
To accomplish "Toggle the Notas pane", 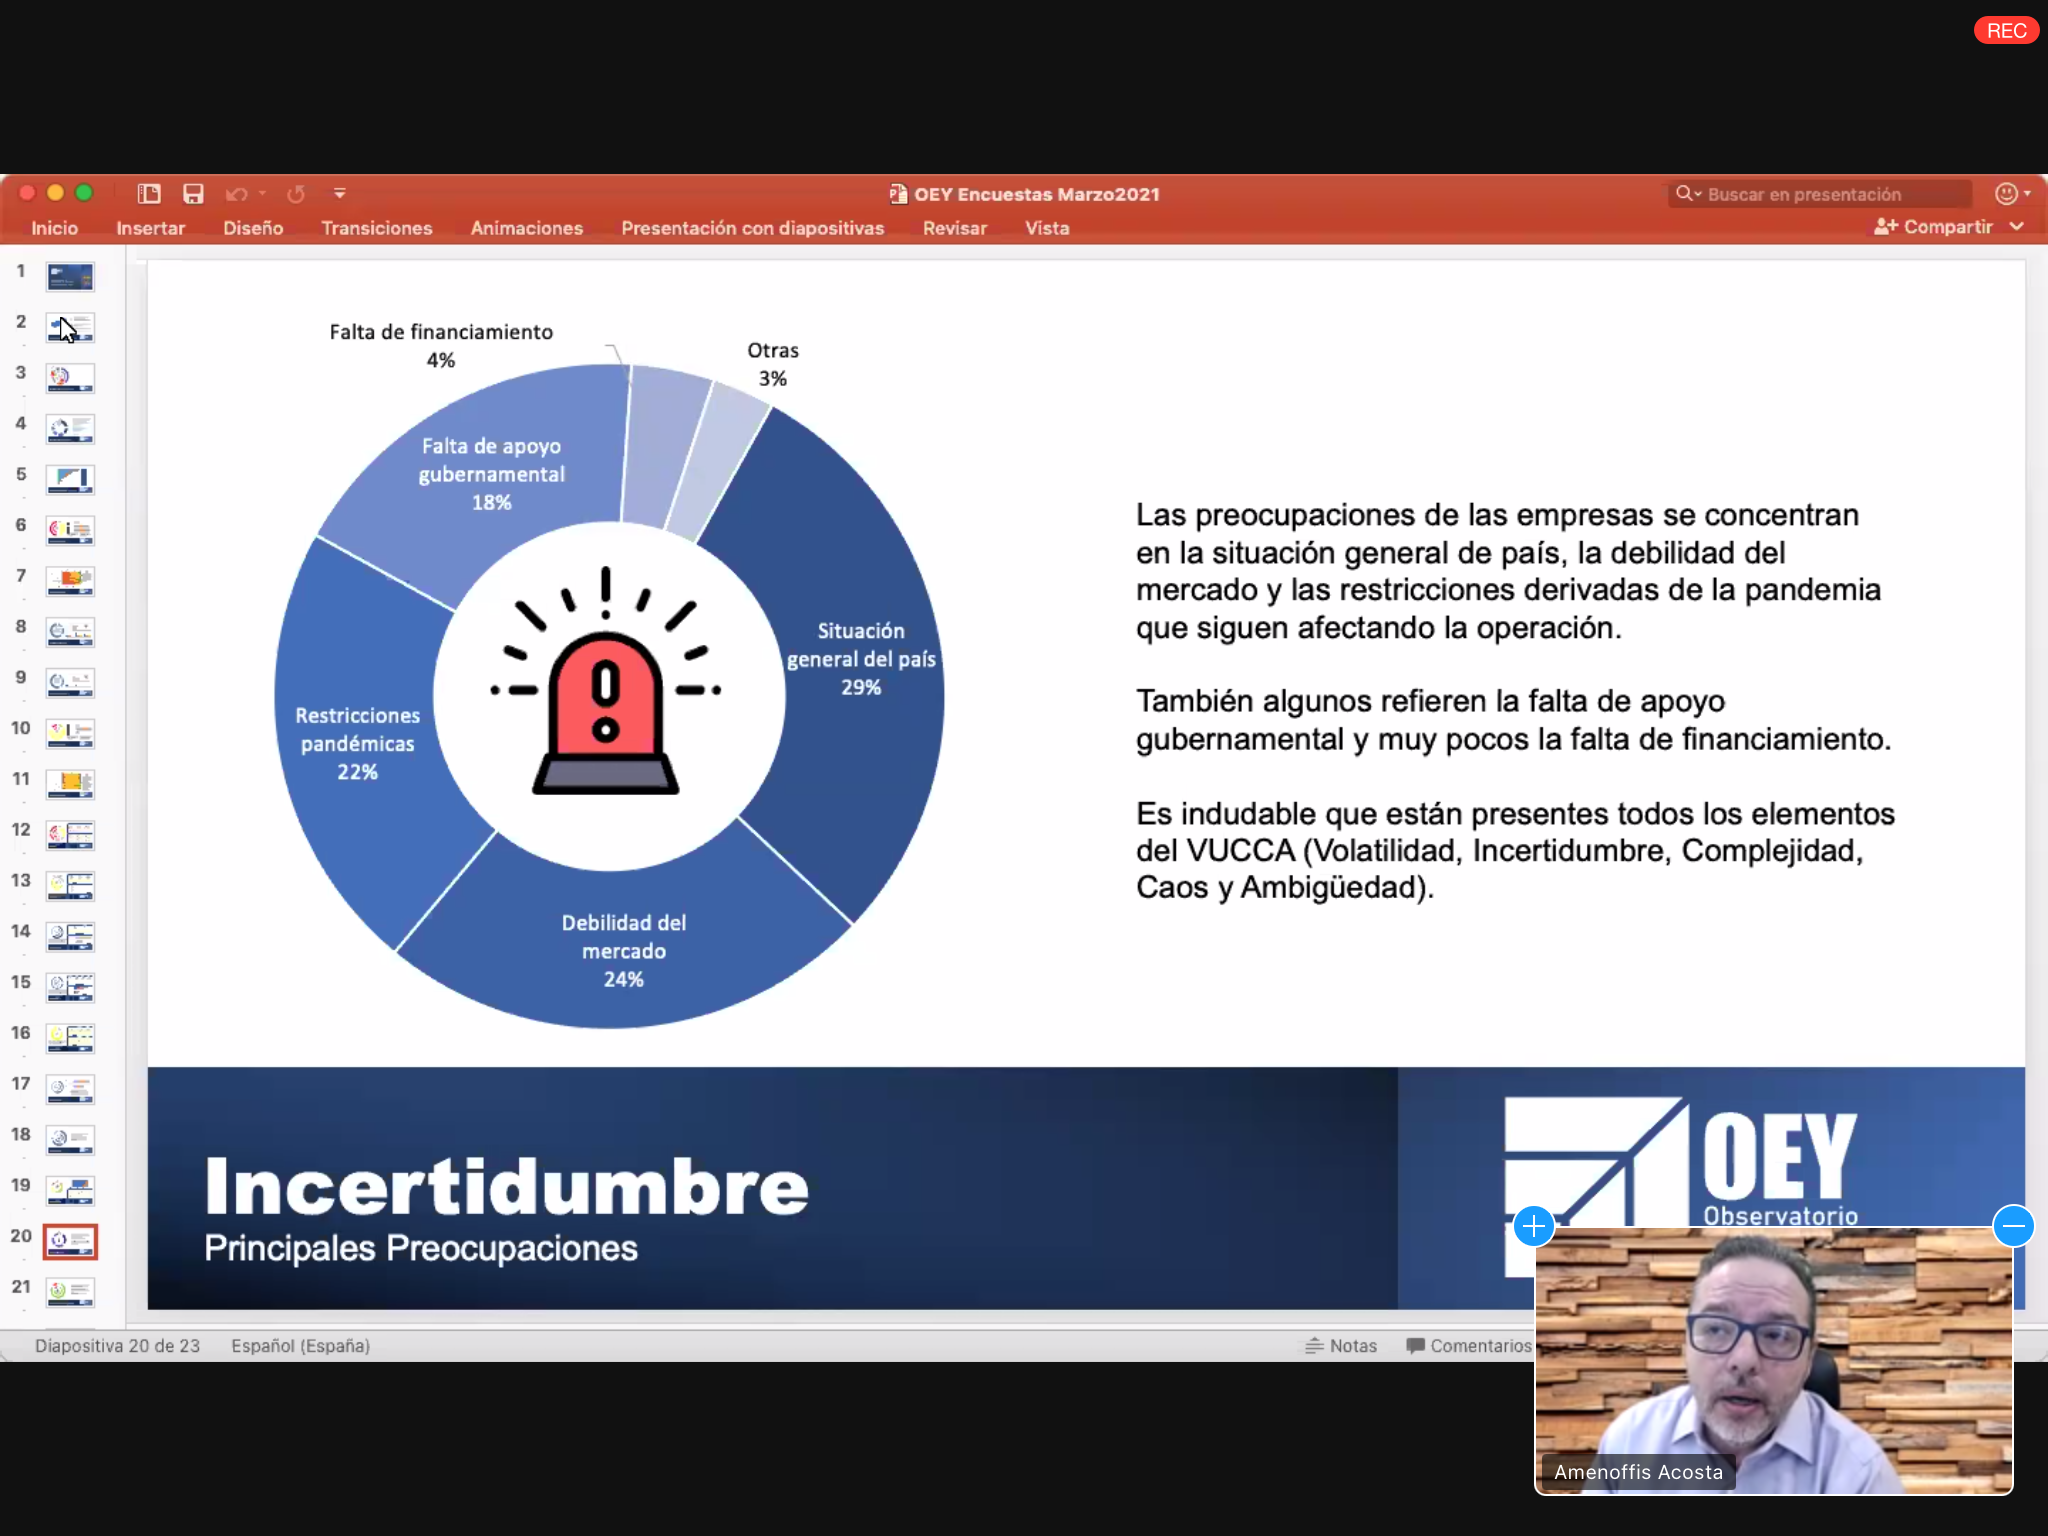I will pyautogui.click(x=1341, y=1346).
